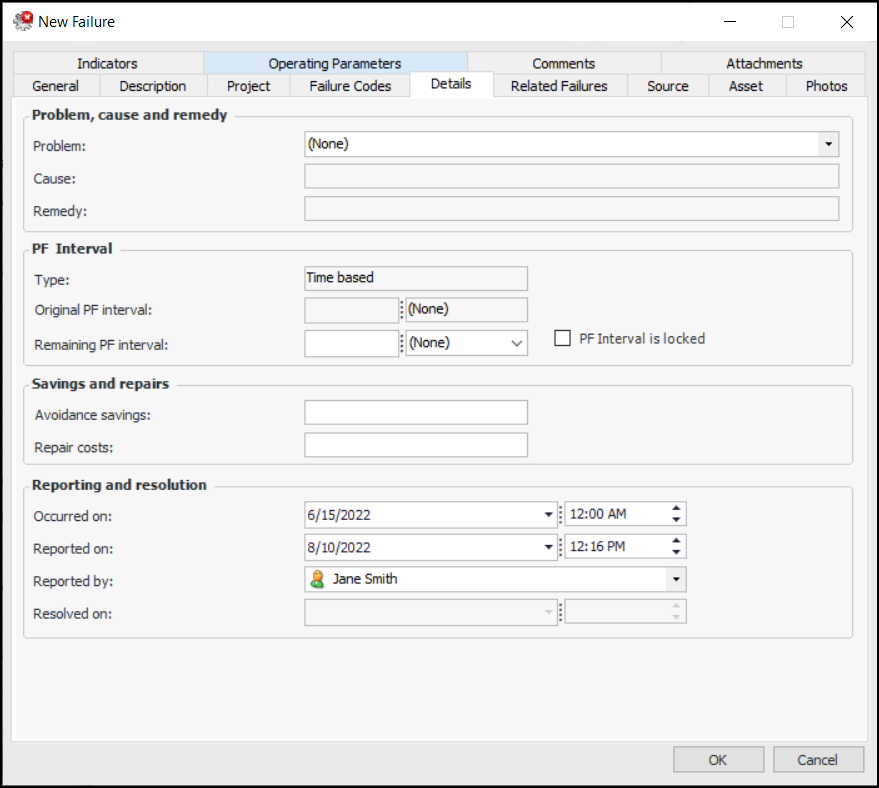Open the Remaining PF interval unit dropdown
Viewport: 879px width, 788px height.
click(x=517, y=343)
